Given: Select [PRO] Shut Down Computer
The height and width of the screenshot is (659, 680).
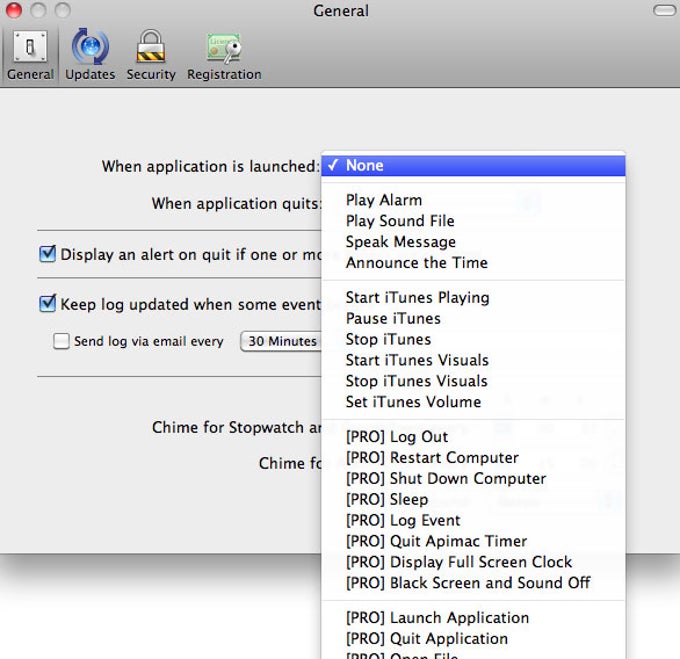Looking at the screenshot, I should [x=473, y=478].
